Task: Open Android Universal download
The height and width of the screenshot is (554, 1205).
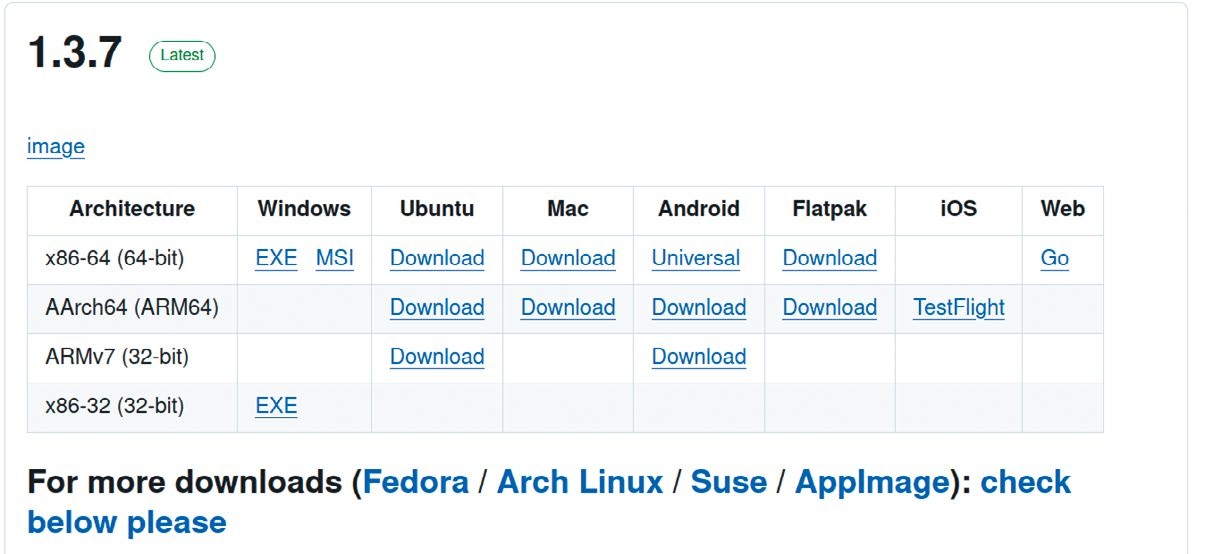Action: [696, 258]
